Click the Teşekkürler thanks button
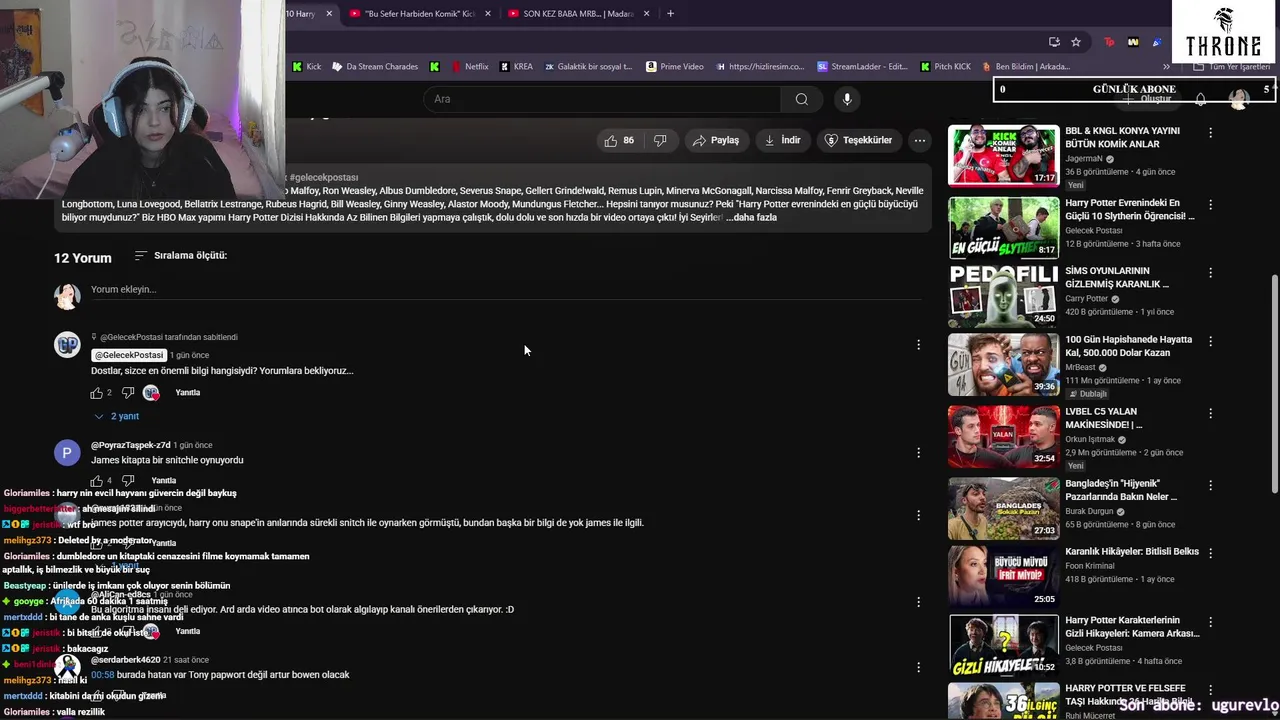The image size is (1280, 720). pos(859,140)
